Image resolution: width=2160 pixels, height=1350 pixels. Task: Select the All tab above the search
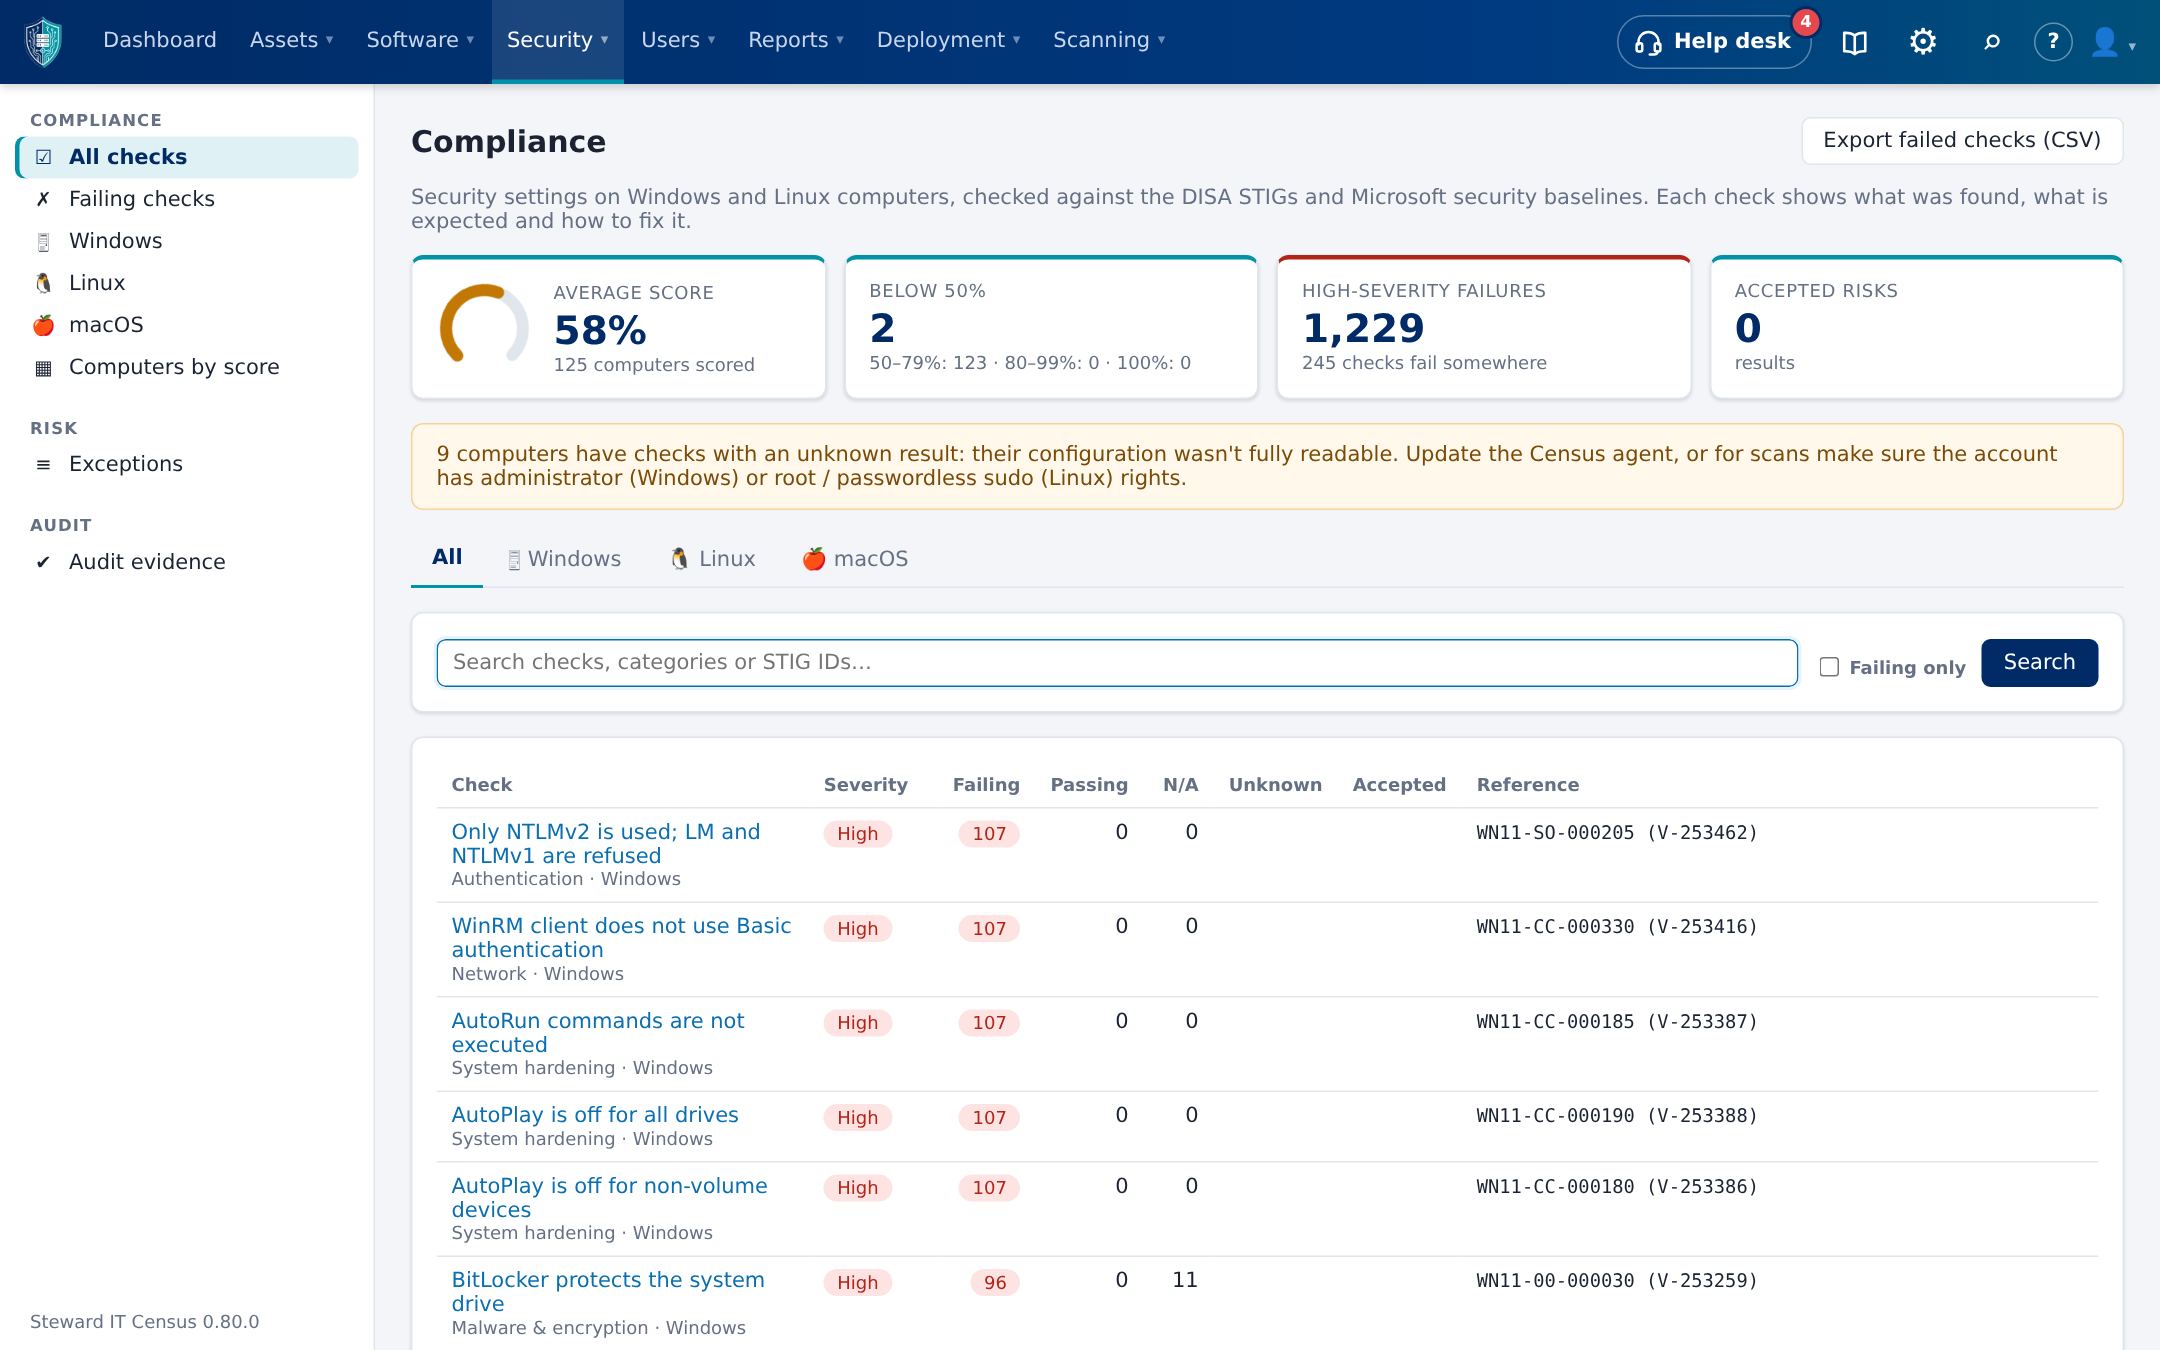[x=447, y=558]
